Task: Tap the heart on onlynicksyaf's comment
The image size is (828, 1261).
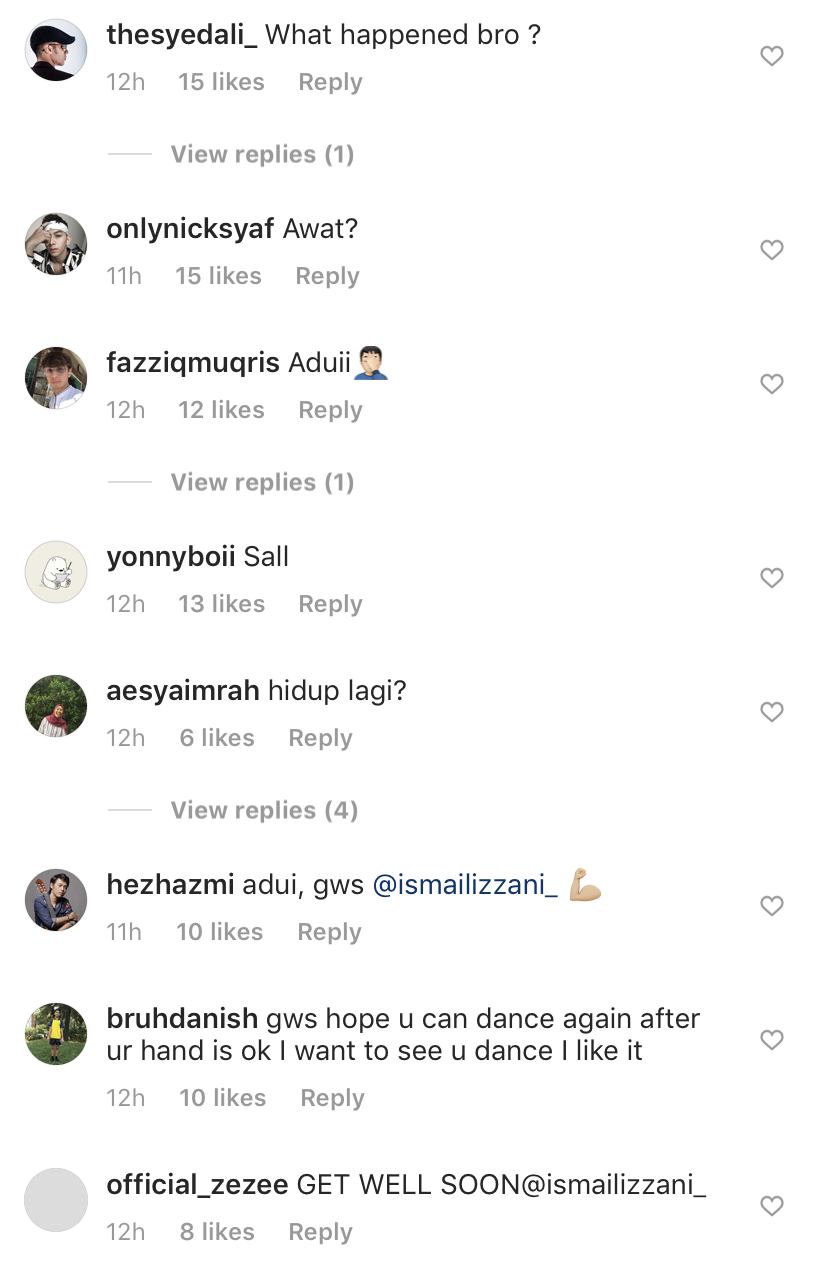Action: [x=771, y=250]
